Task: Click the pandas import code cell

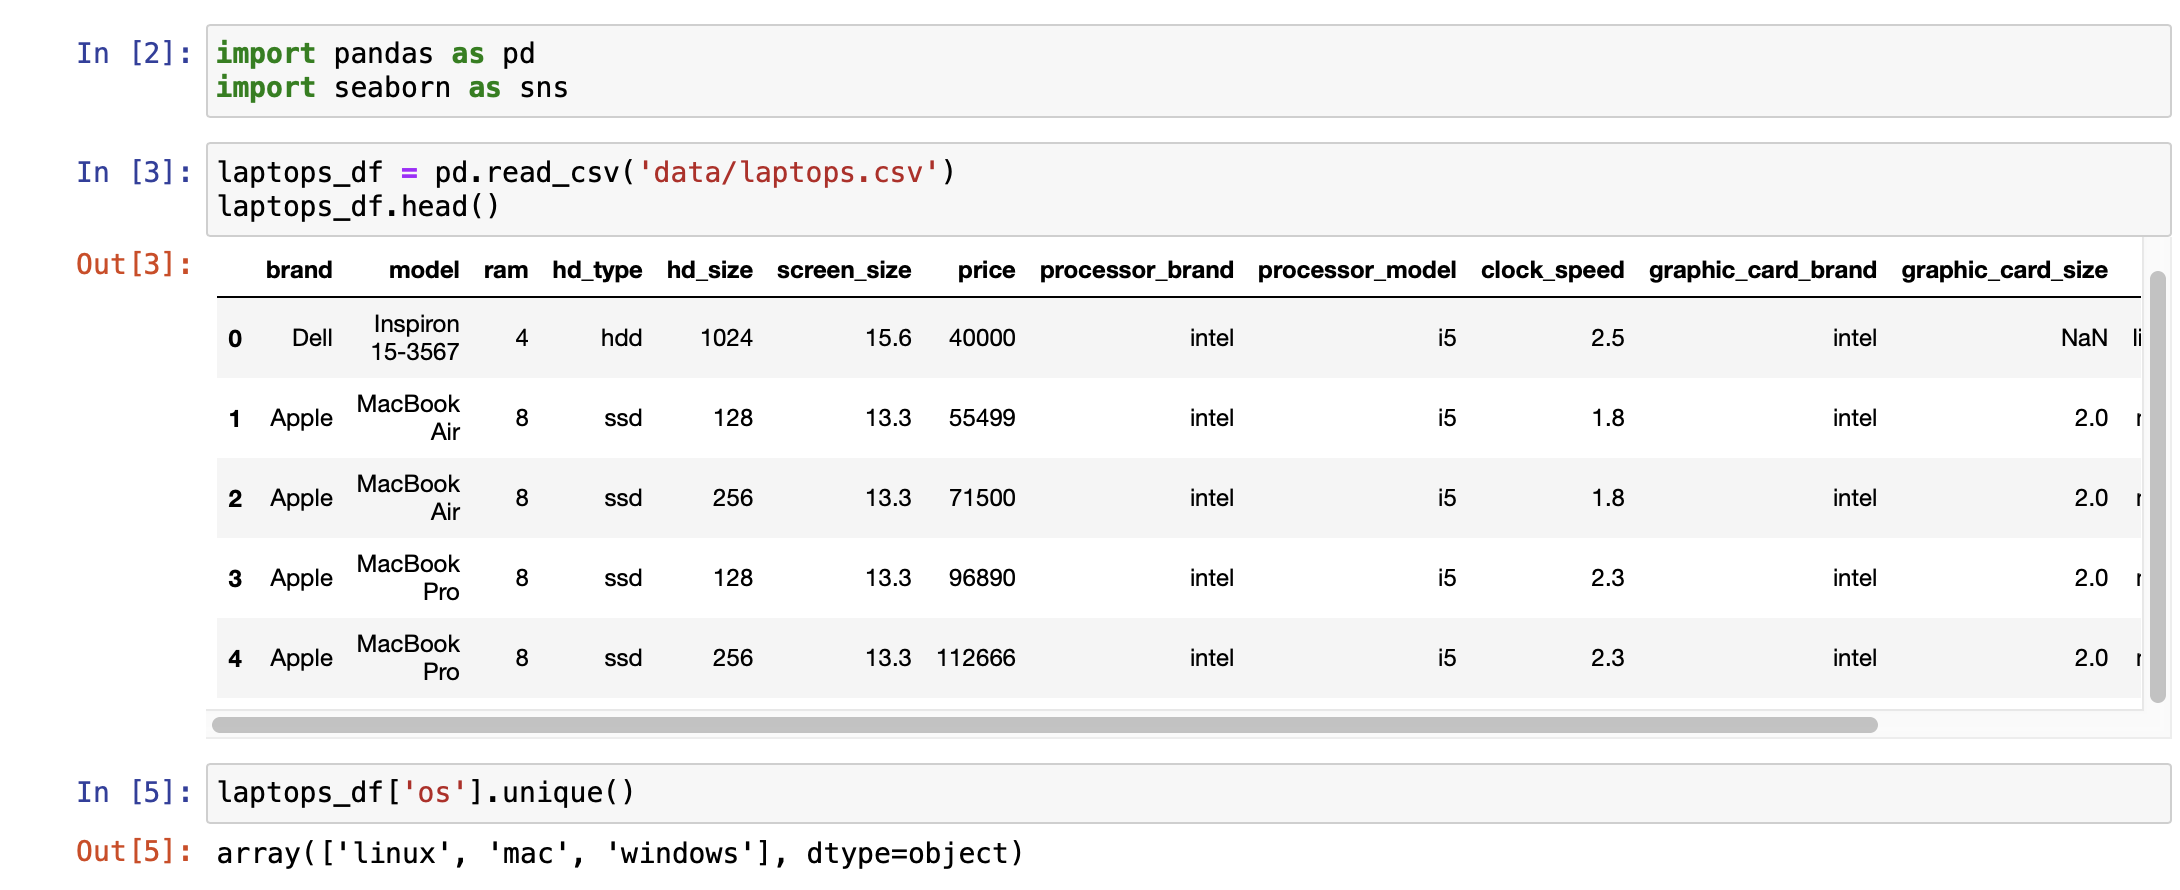Action: (x=1186, y=71)
